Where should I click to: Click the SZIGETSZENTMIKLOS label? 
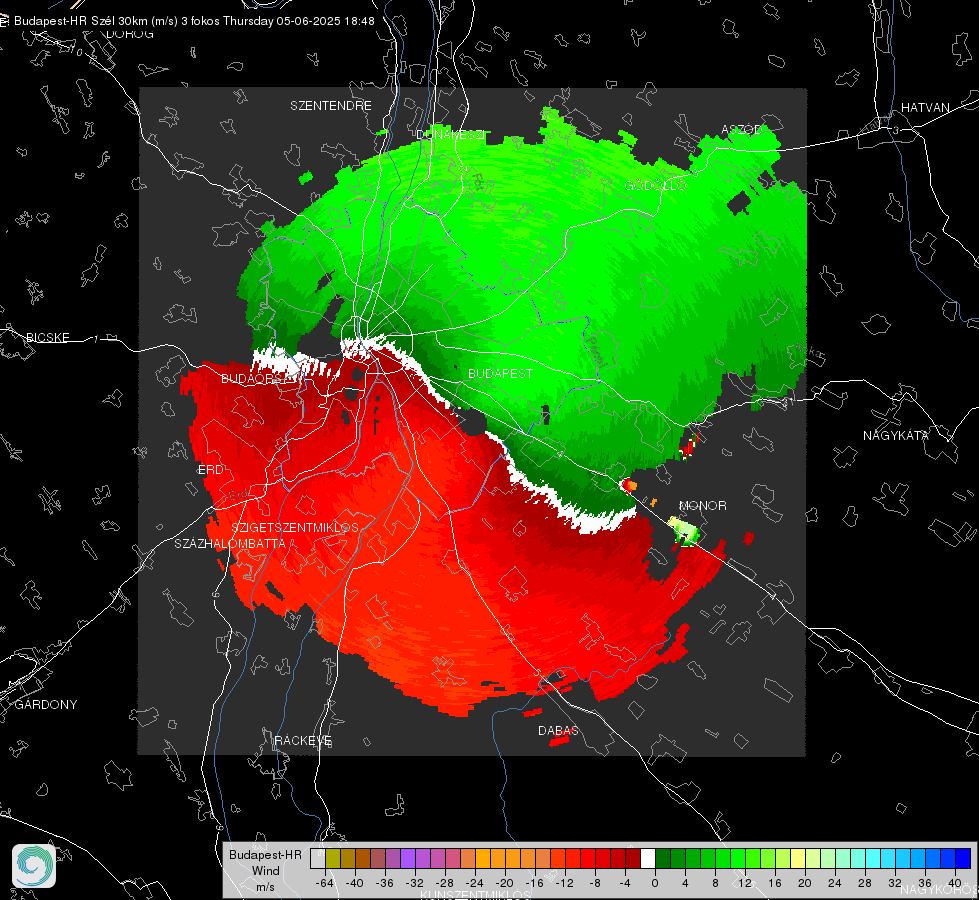tap(295, 527)
